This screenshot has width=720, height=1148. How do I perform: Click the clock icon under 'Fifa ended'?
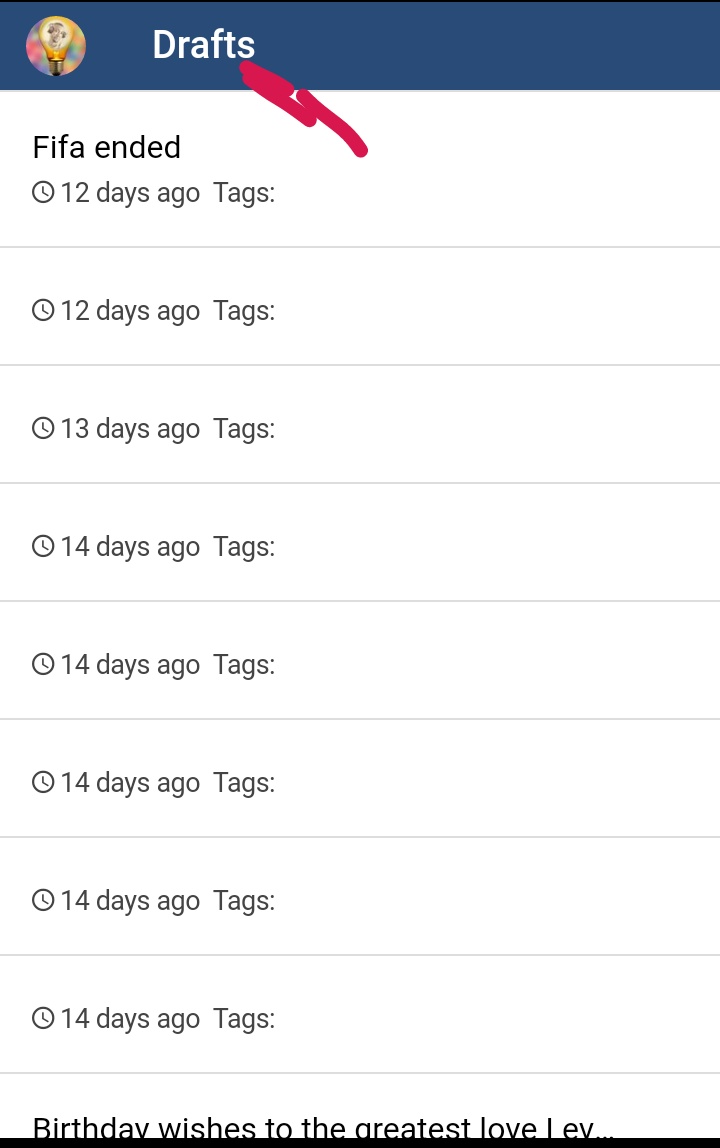pyautogui.click(x=43, y=193)
